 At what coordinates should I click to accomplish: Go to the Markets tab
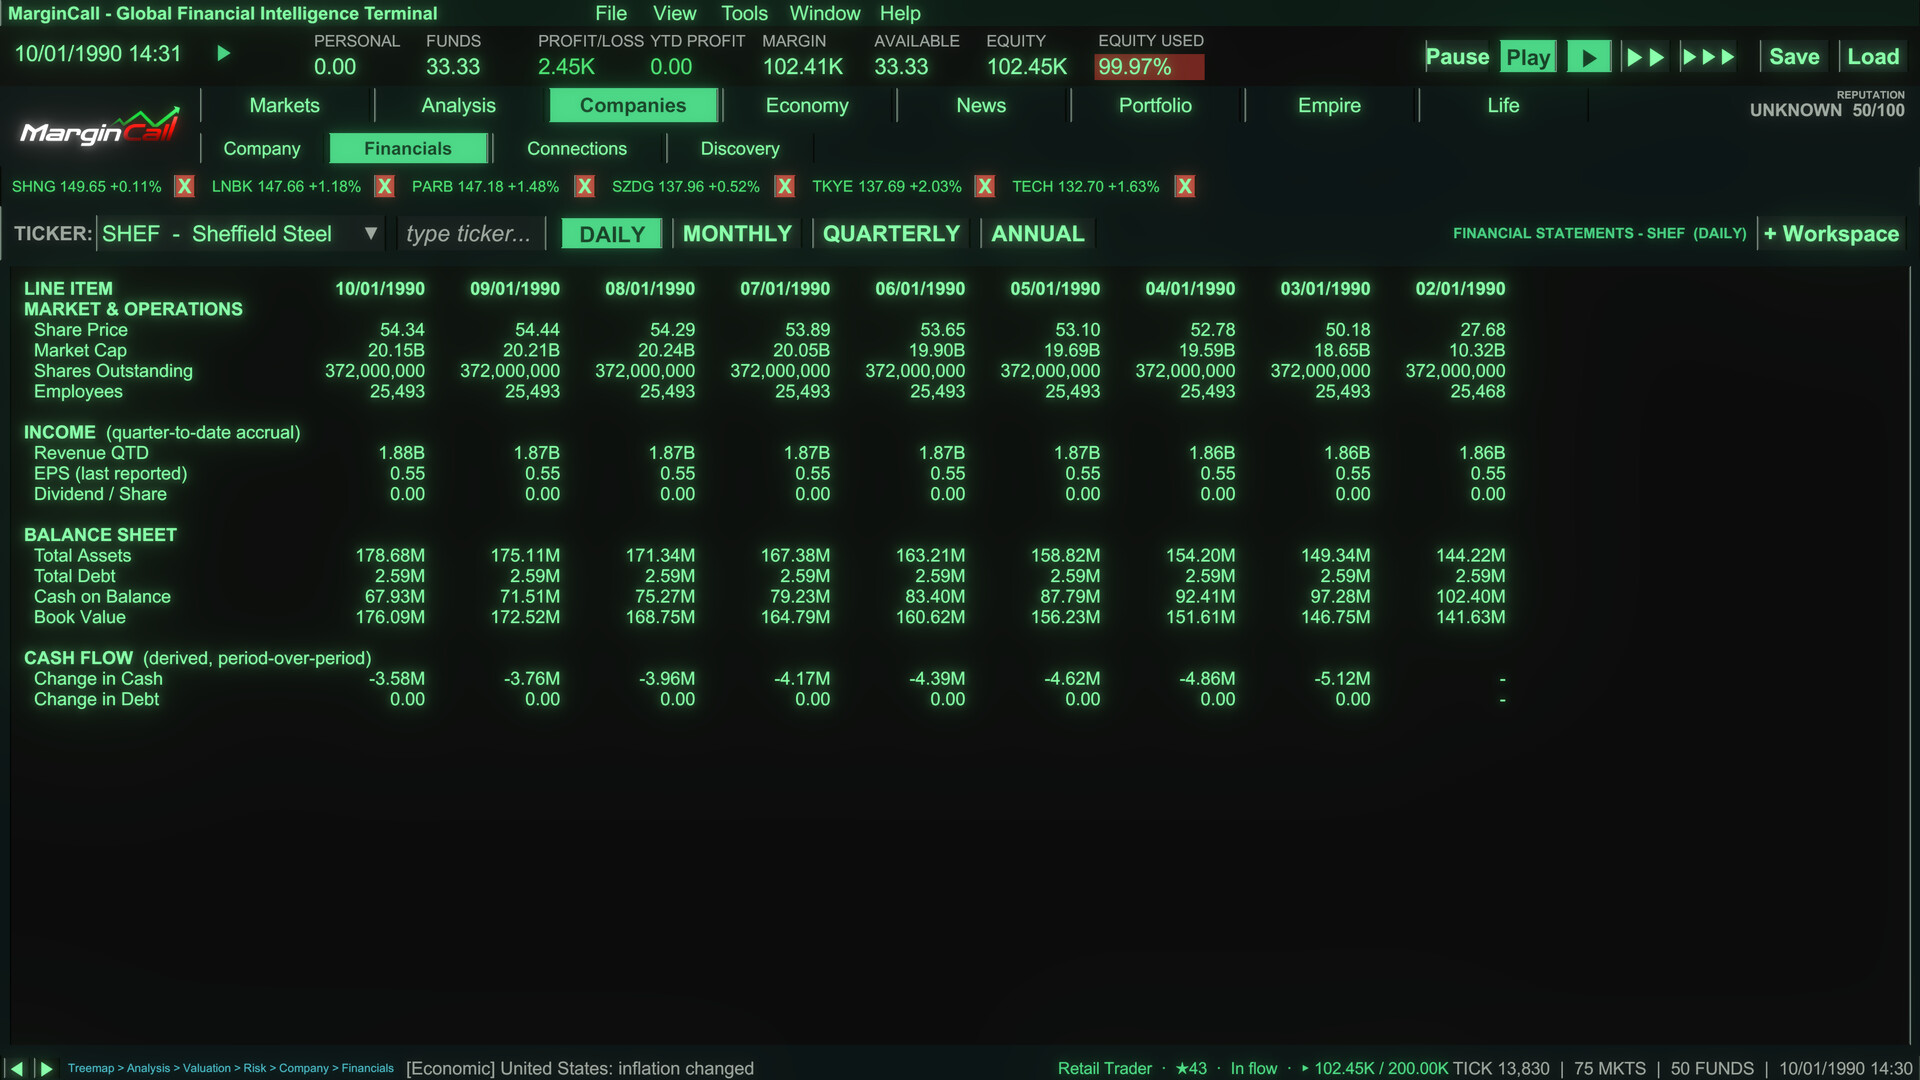[285, 105]
